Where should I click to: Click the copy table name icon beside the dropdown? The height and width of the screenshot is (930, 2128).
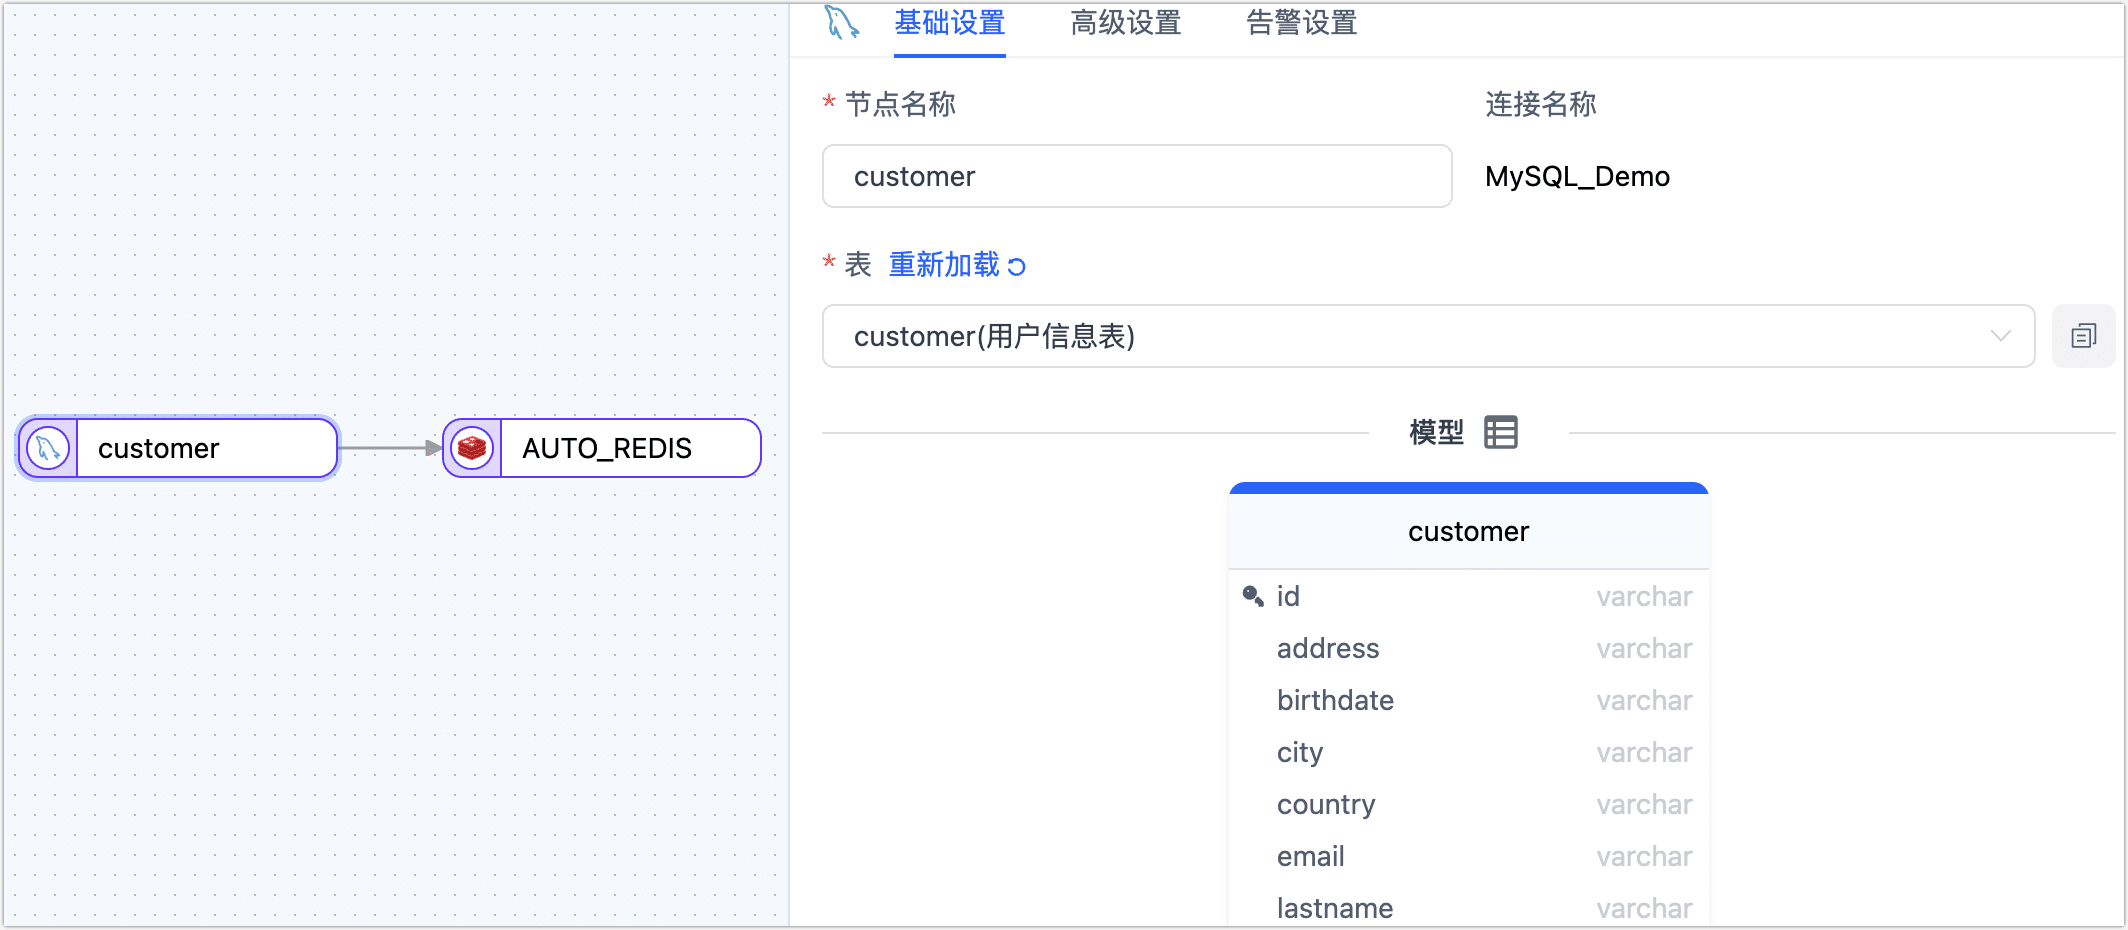pyautogui.click(x=2084, y=336)
